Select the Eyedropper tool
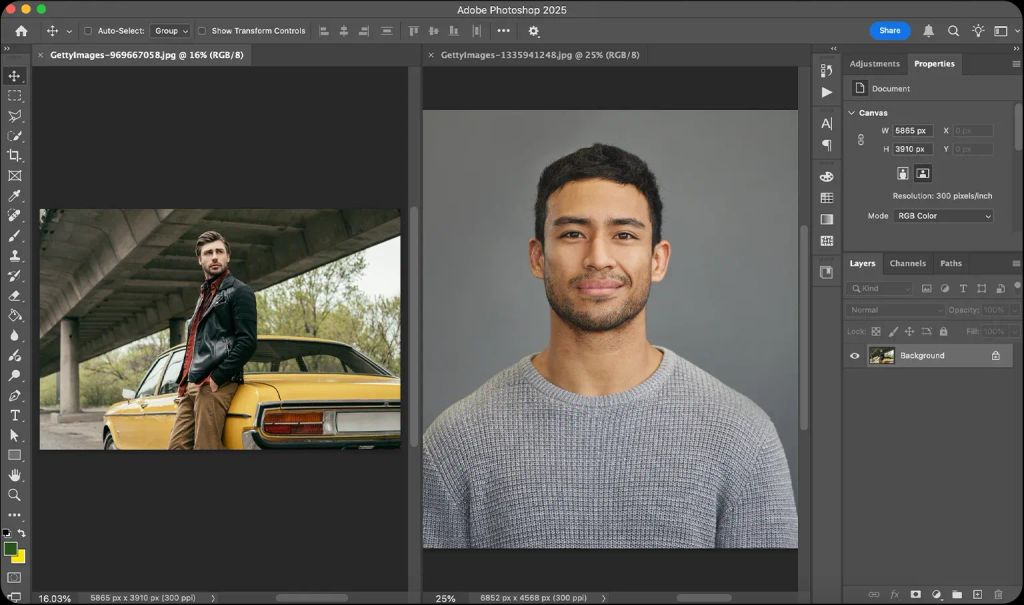This screenshot has width=1024, height=605. click(x=14, y=196)
